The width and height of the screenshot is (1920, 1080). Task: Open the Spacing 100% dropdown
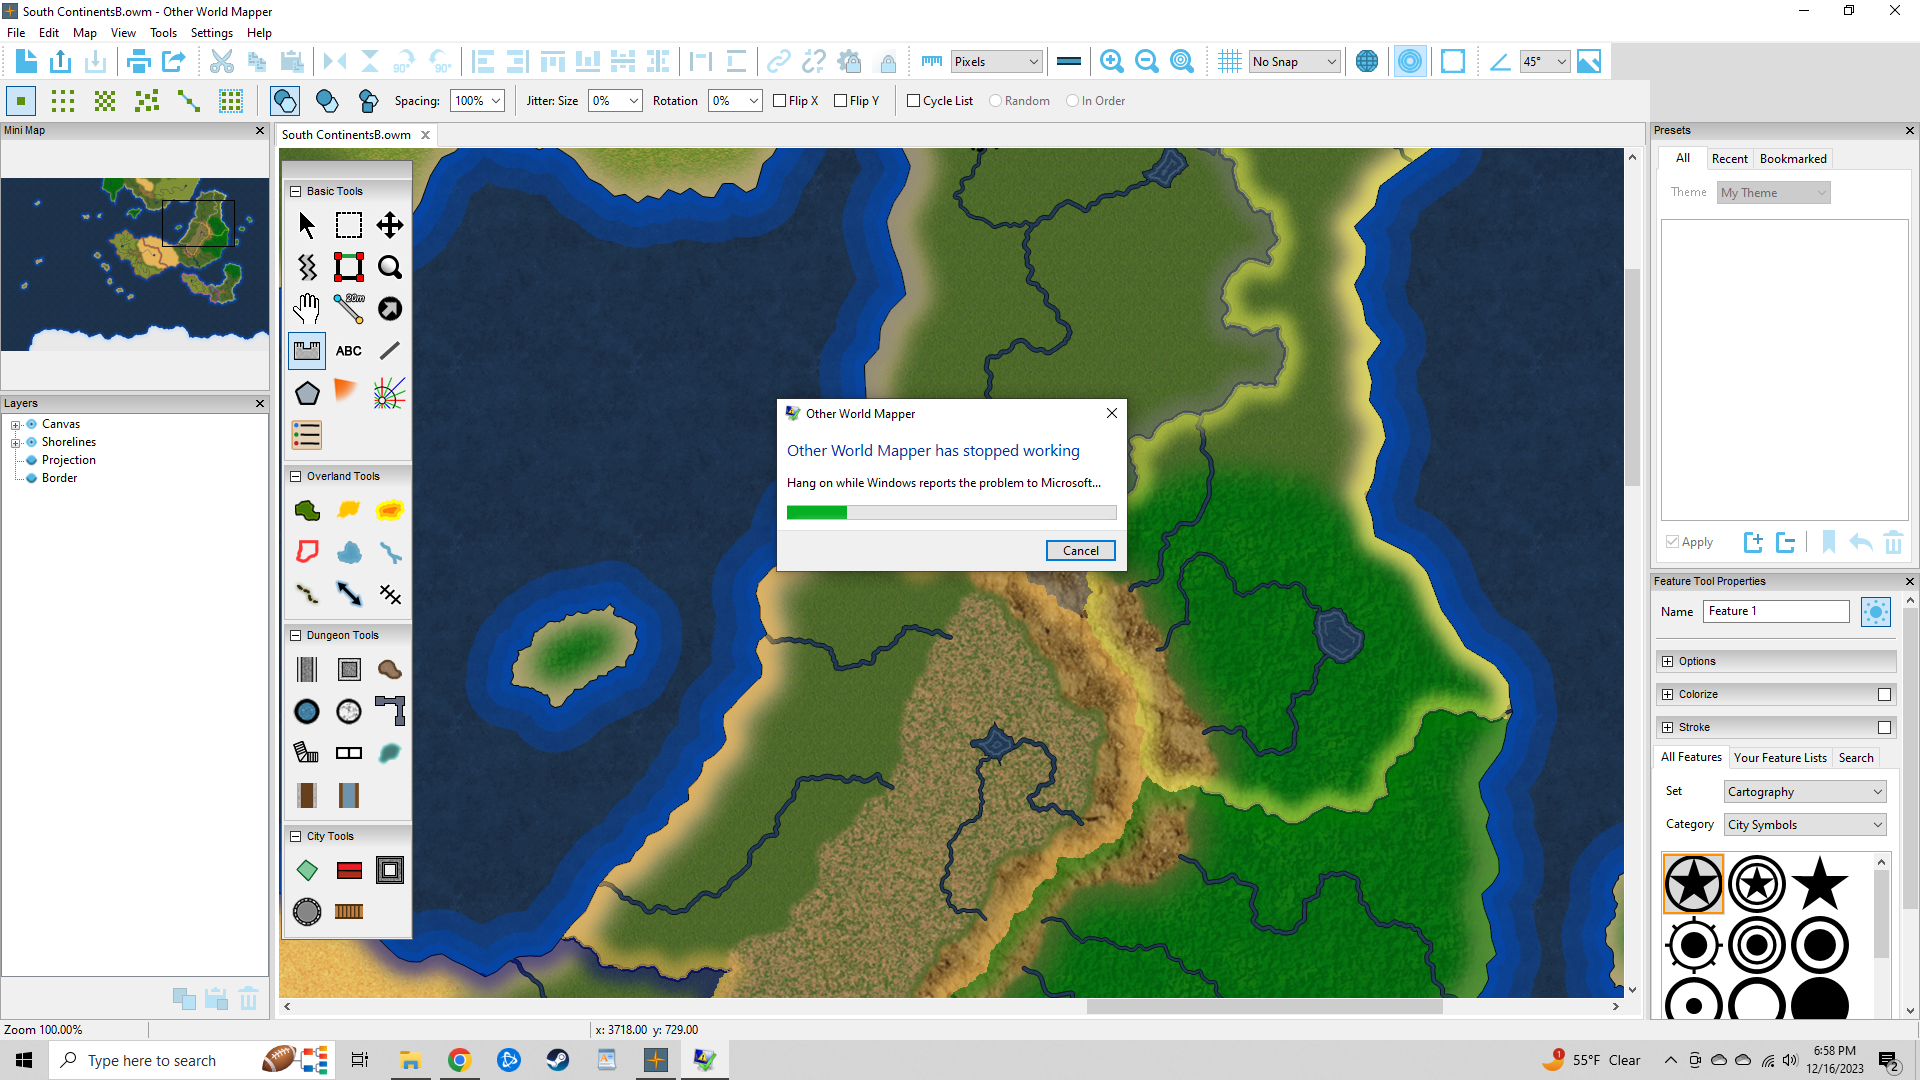click(477, 101)
